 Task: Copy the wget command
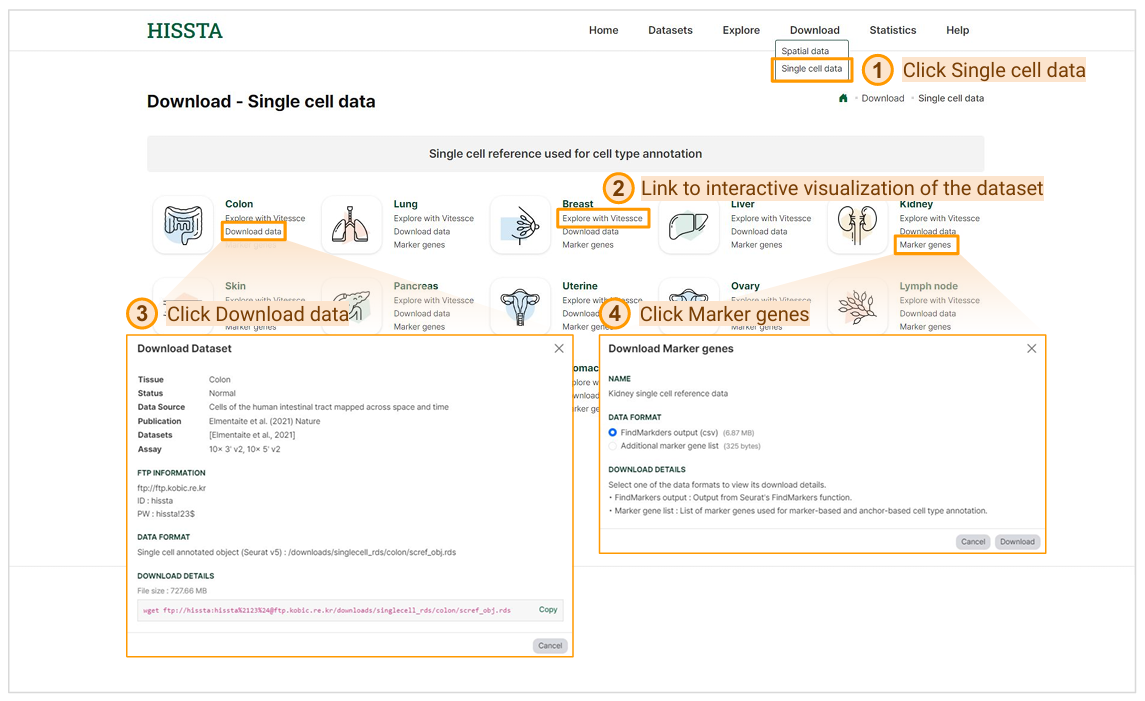point(548,610)
